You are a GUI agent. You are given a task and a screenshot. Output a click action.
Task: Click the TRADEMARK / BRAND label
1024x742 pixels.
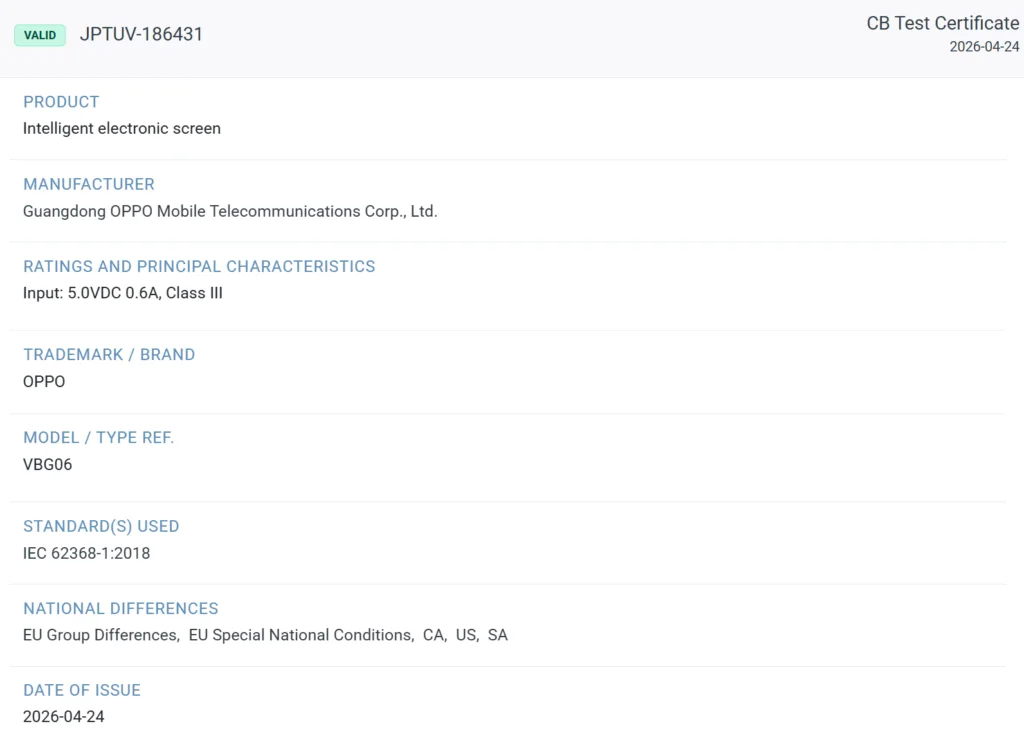[x=109, y=355]
